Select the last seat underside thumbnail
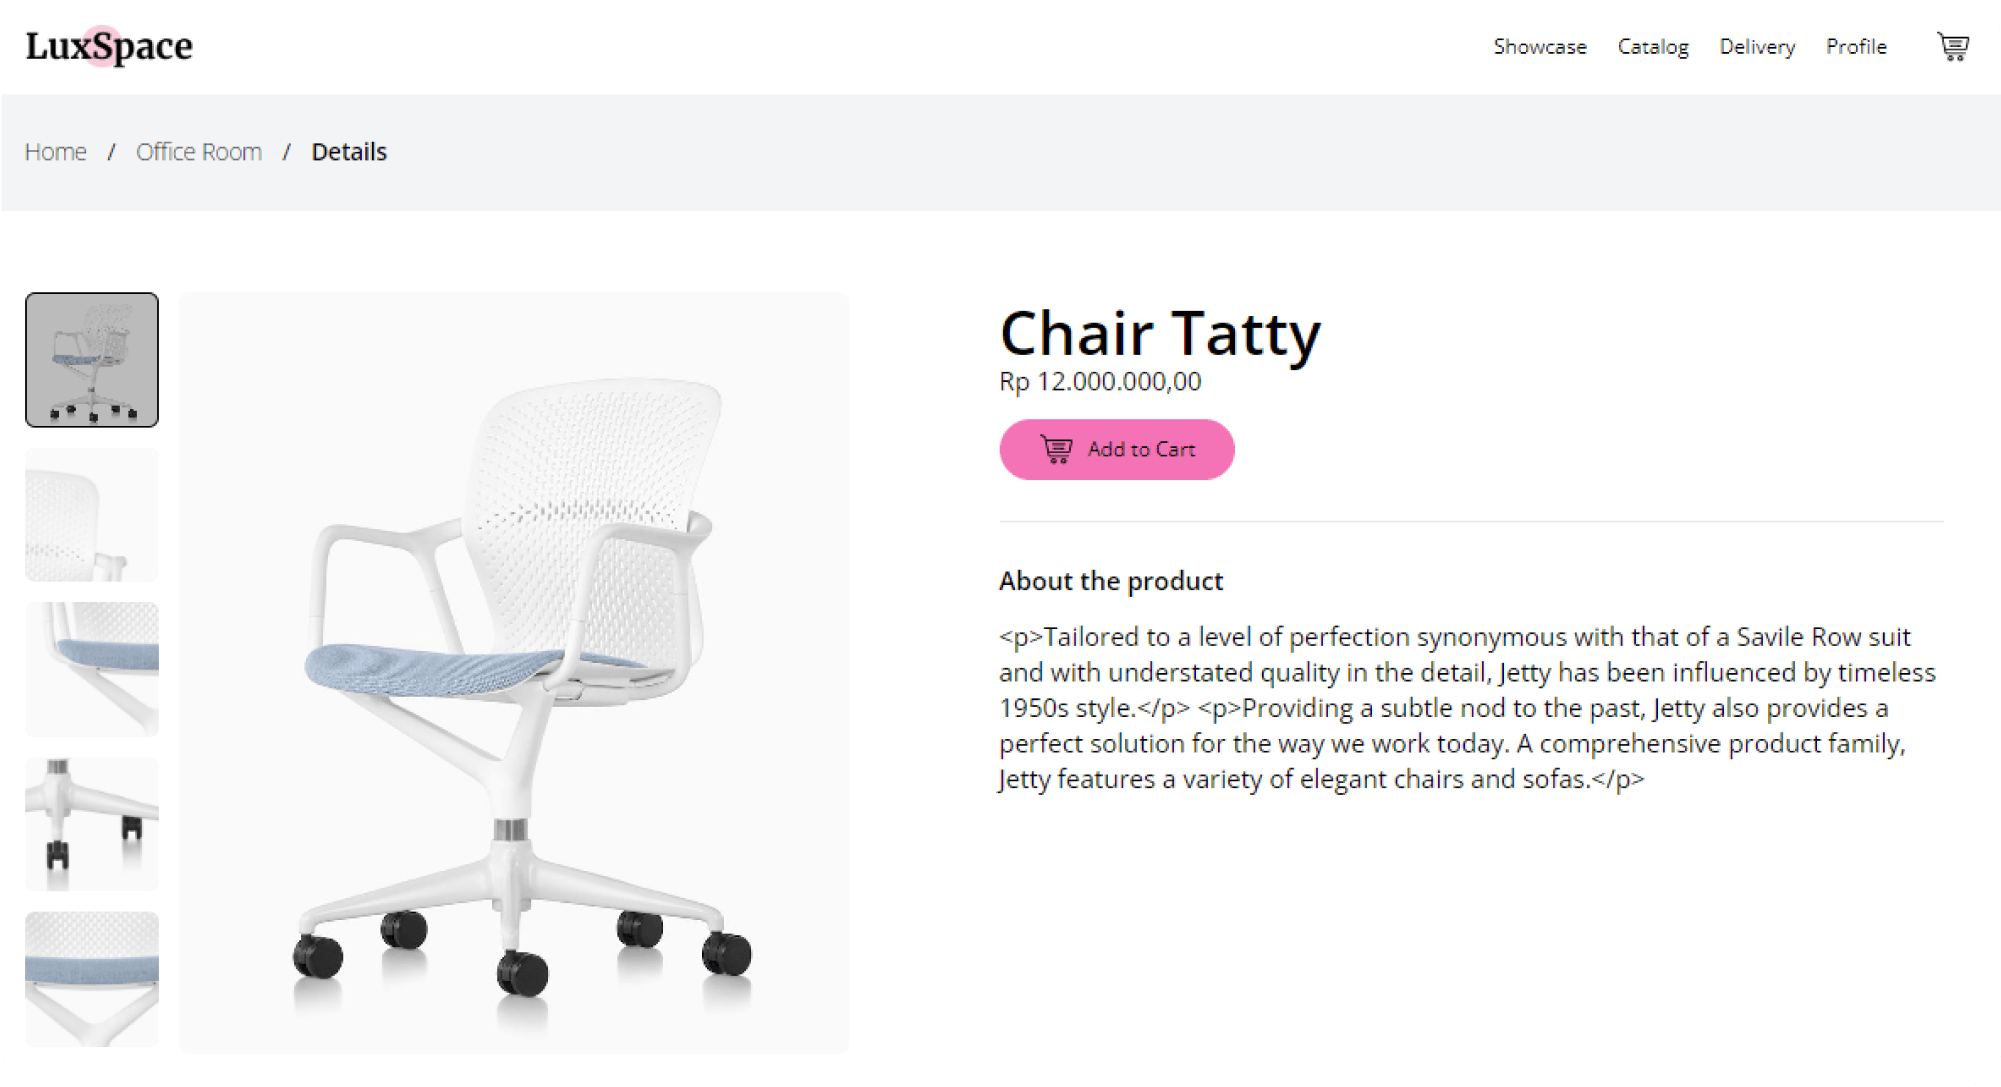Viewport: 2001px width, 1087px height. 92,979
